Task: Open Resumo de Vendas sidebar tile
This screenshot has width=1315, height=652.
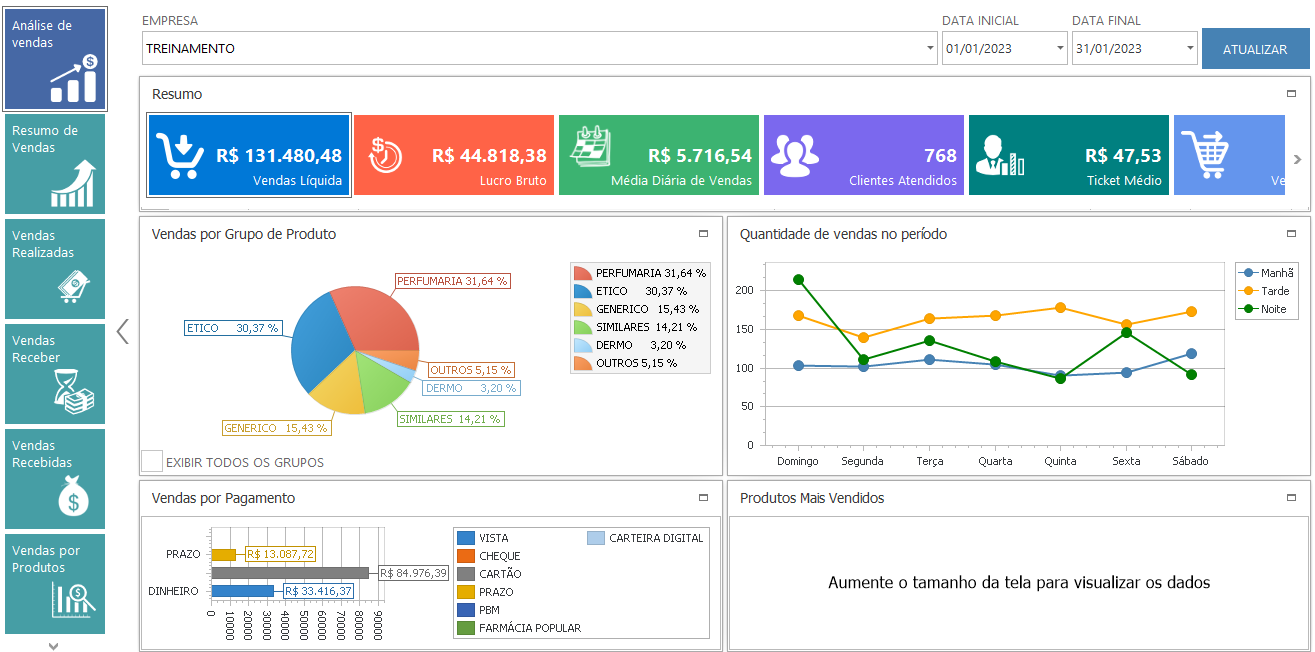Action: [x=55, y=163]
